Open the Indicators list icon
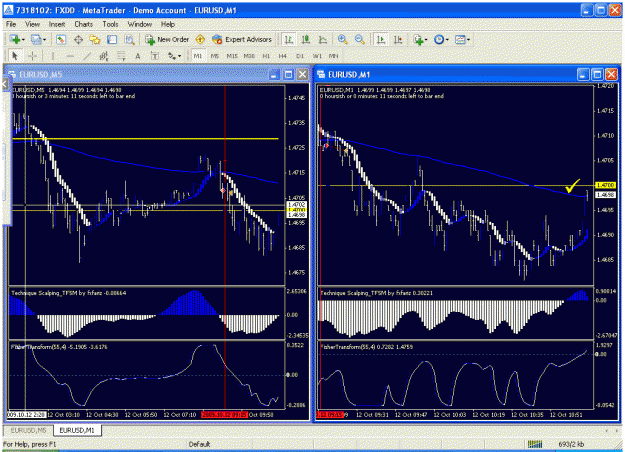Viewport: 625px width, 452px height. (x=418, y=39)
